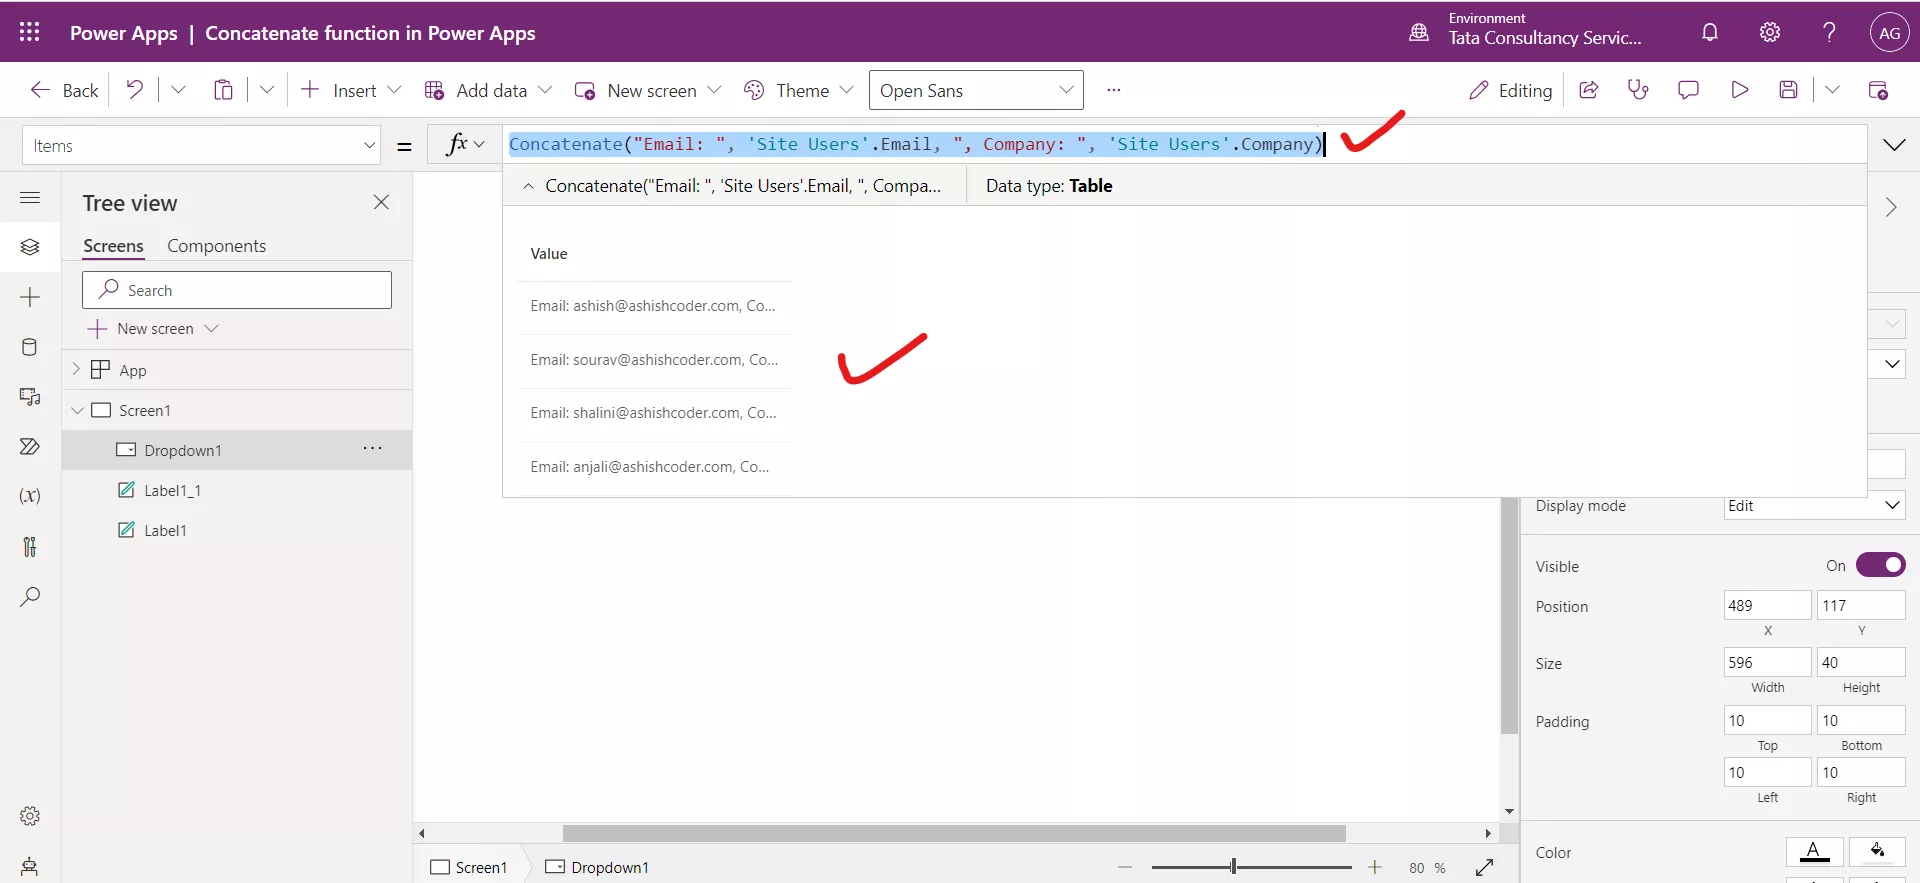Viewport: 1920px width, 883px height.
Task: Open fx formula options dropdown
Action: [479, 145]
